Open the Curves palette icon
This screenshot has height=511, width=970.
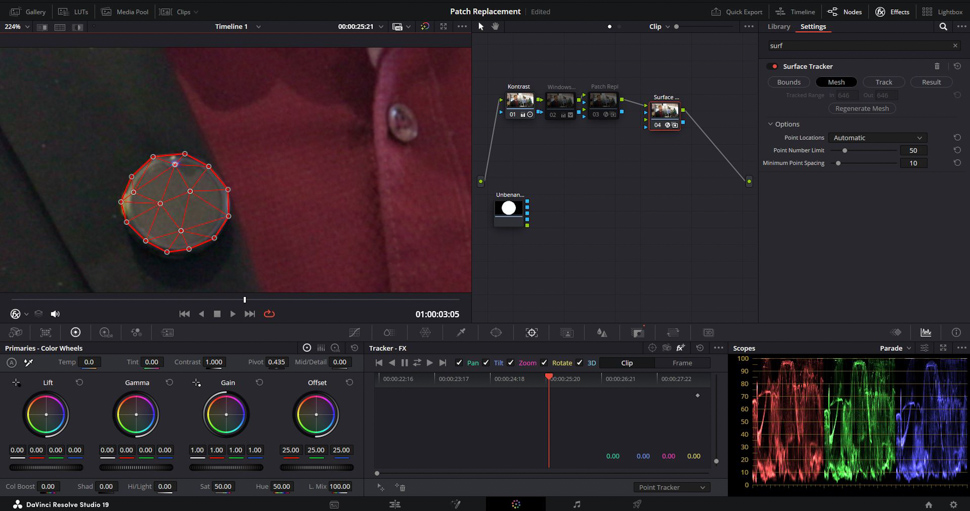[354, 332]
